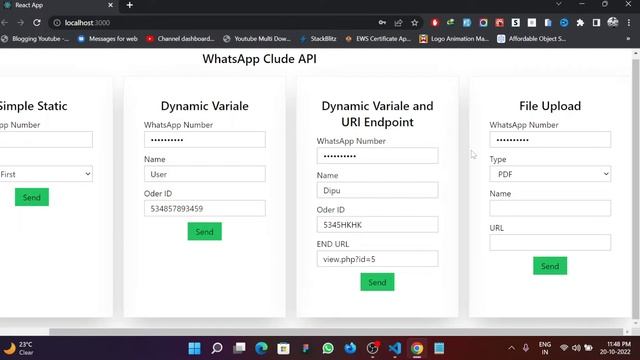Open Visual Studio Code from taskbar
640x360 pixels.
pos(395,348)
